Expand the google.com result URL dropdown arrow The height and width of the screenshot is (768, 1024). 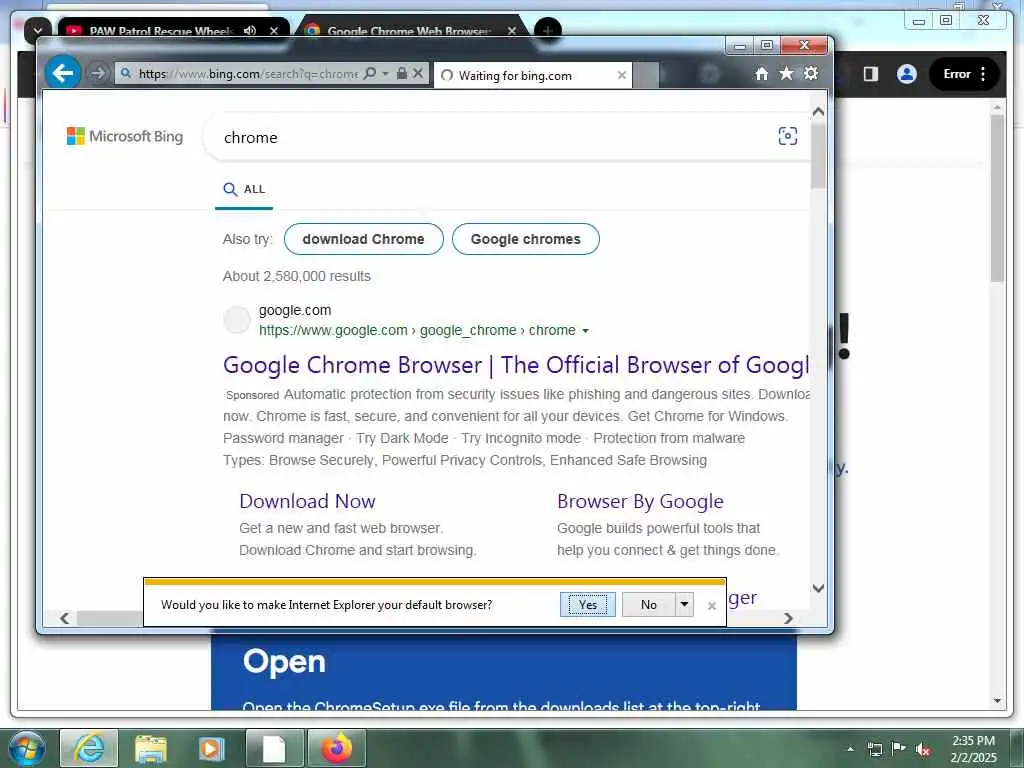(x=585, y=331)
